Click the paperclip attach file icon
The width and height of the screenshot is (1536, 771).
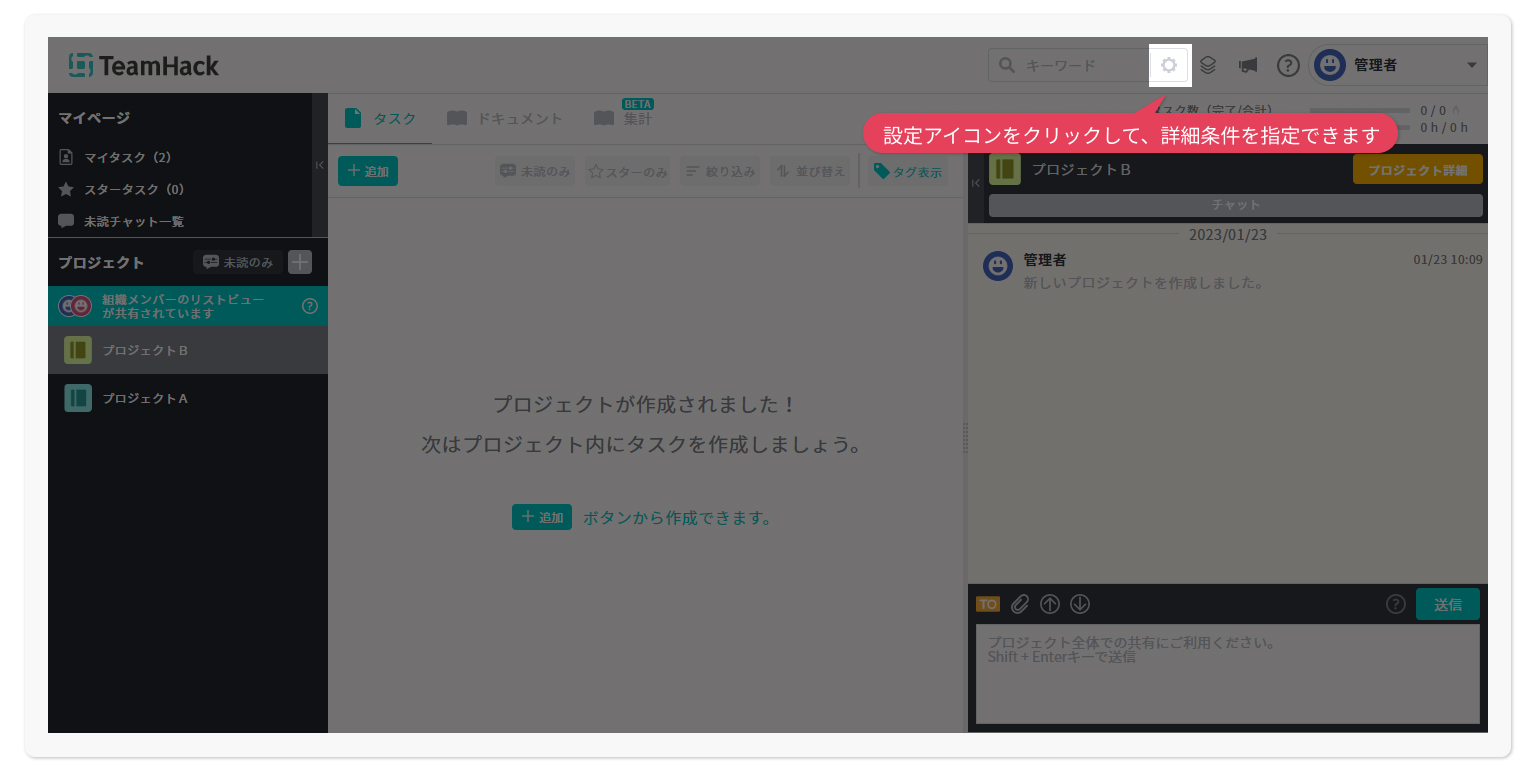click(x=1019, y=604)
